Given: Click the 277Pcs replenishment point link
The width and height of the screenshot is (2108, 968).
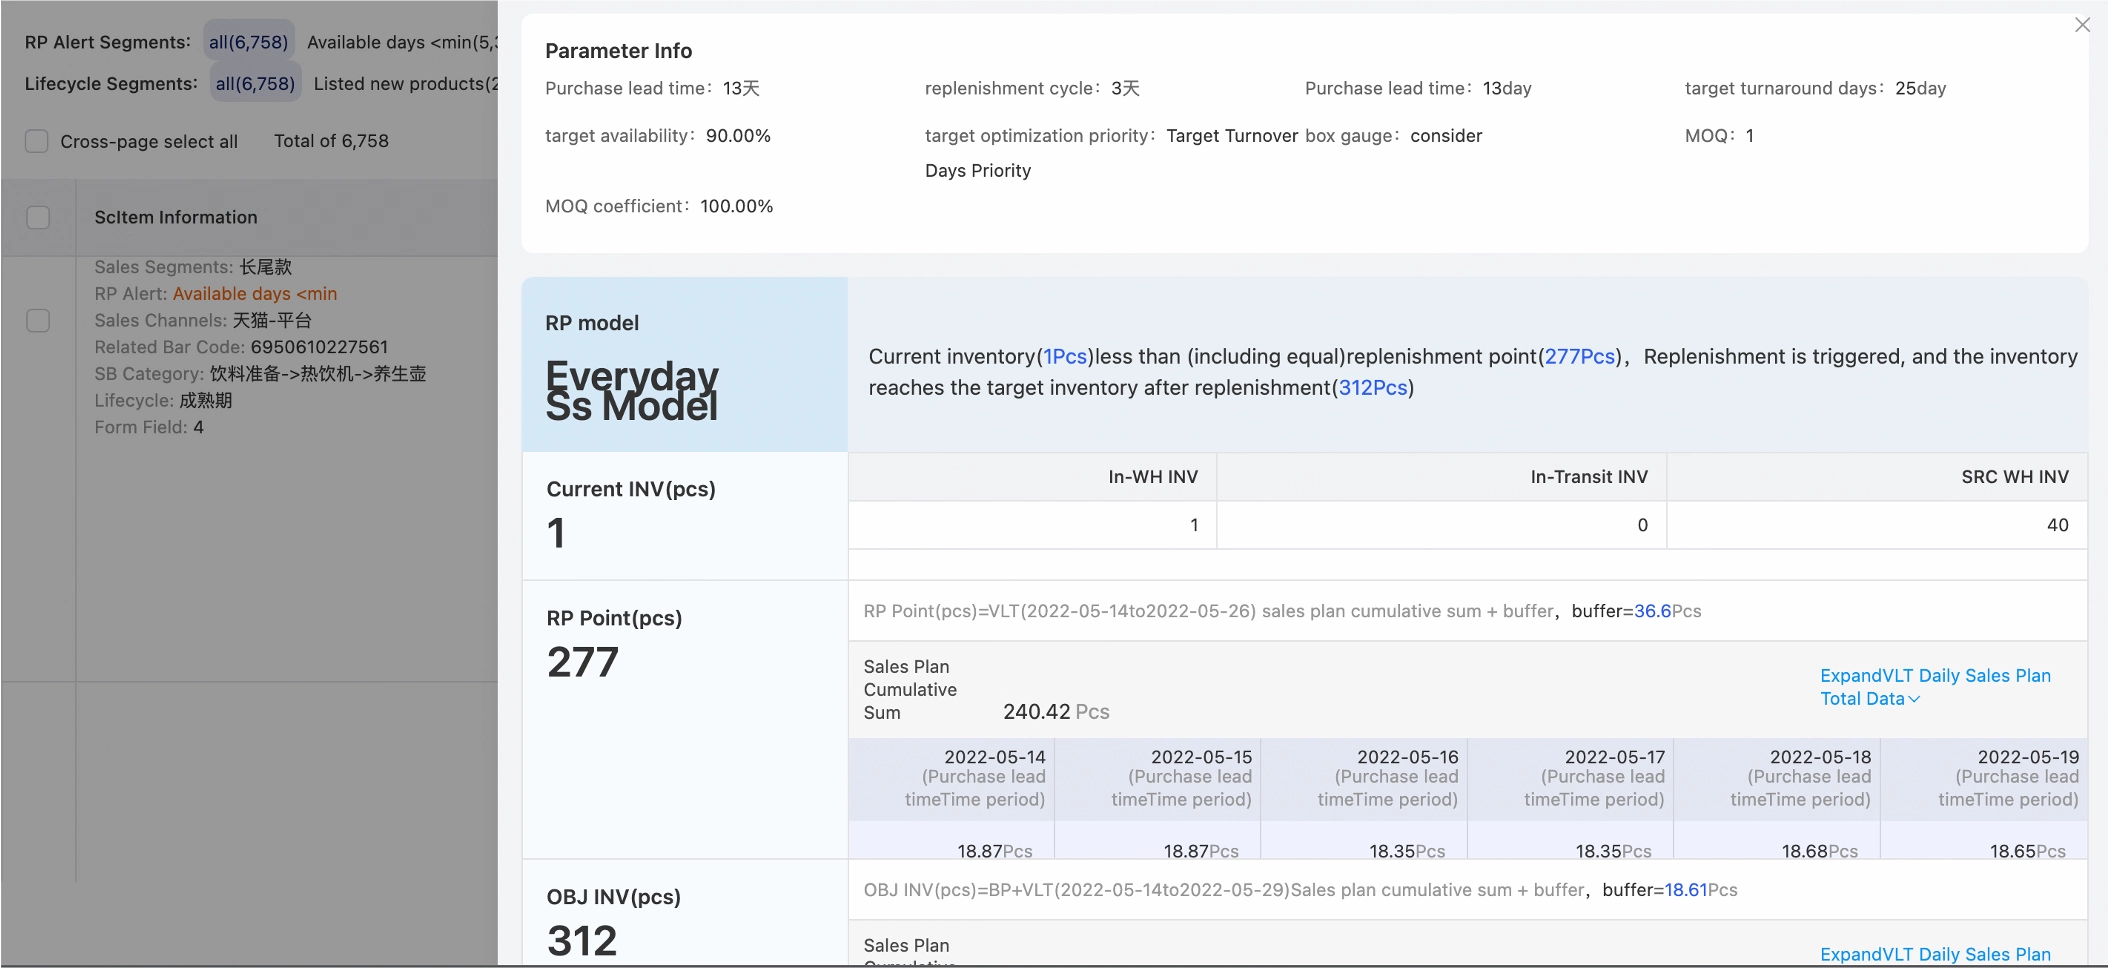Looking at the screenshot, I should [x=1579, y=357].
